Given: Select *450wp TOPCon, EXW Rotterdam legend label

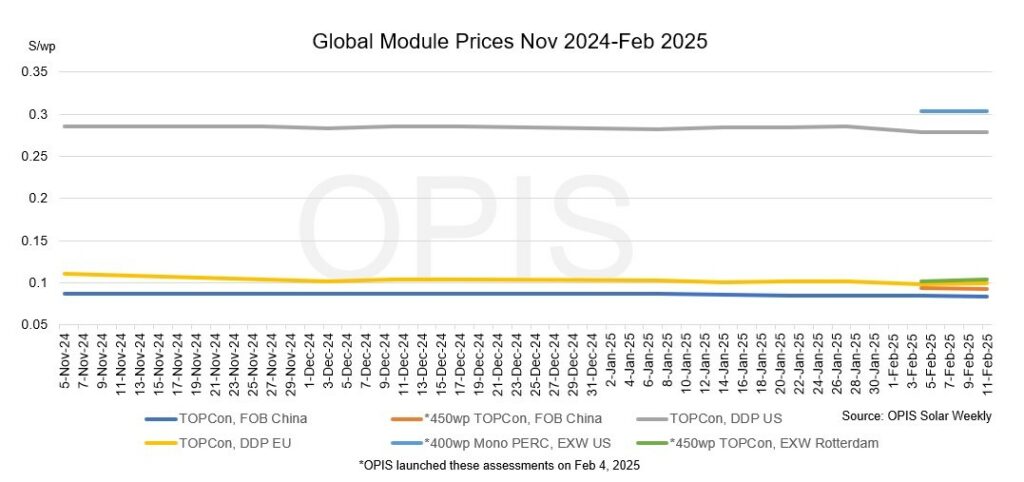Looking at the screenshot, I should pos(774,443).
